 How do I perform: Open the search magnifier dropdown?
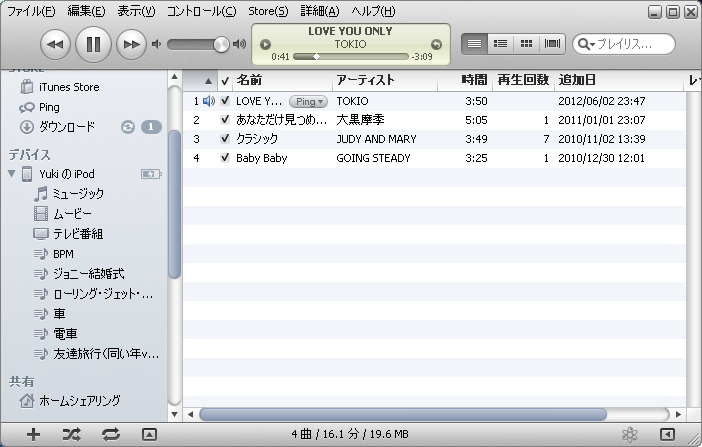tap(586, 44)
